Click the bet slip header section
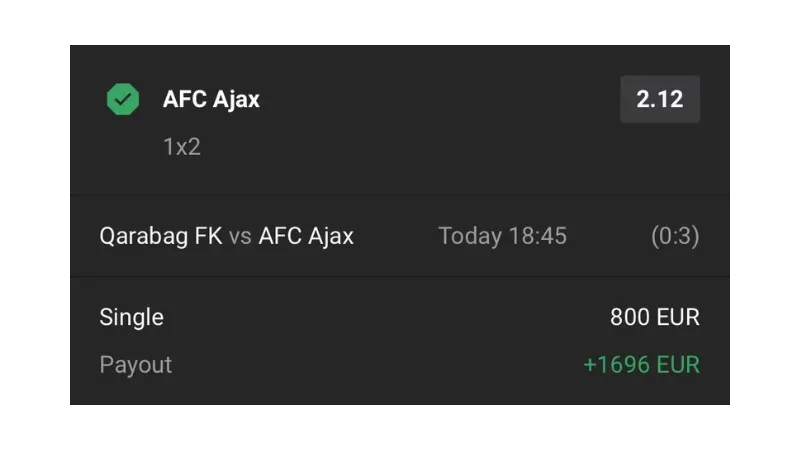 click(x=400, y=120)
